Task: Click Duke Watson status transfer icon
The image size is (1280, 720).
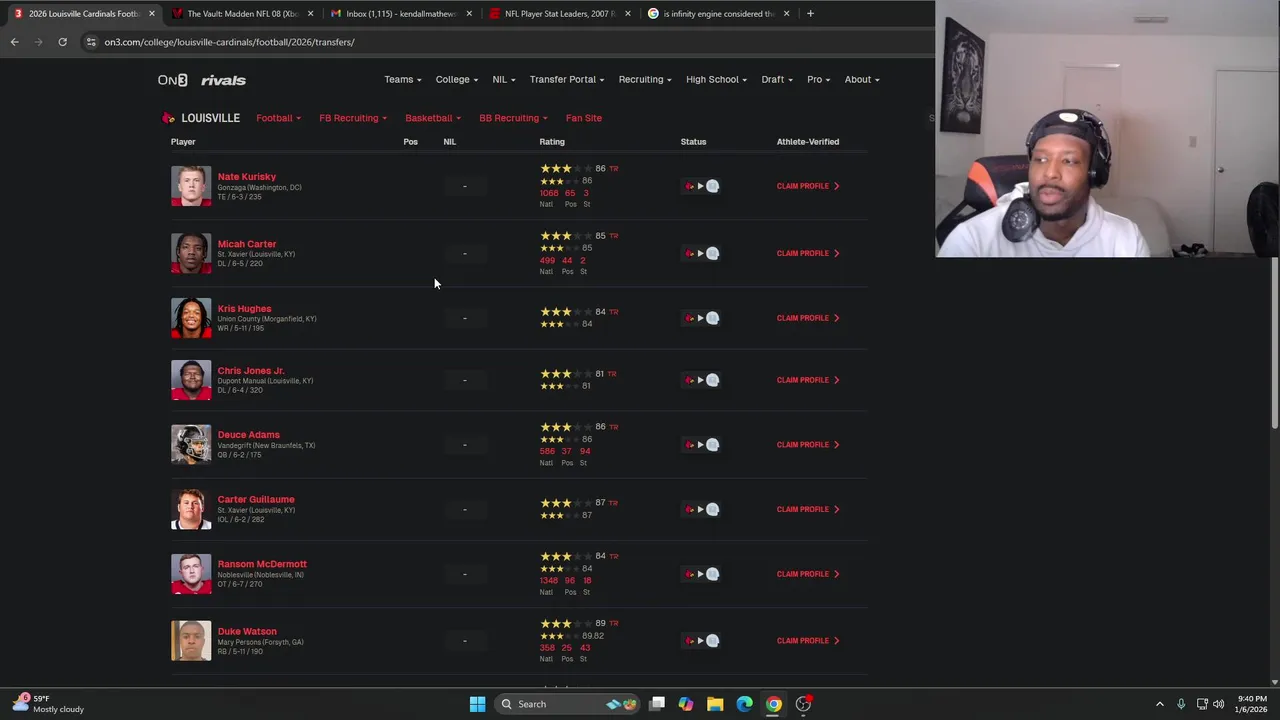Action: click(x=701, y=641)
